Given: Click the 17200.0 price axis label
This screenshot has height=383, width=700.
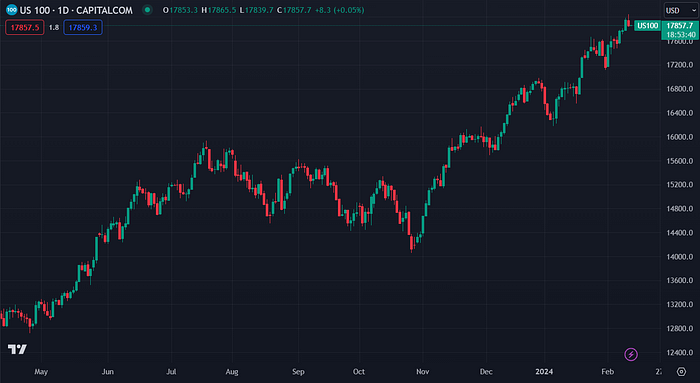Looking at the screenshot, I should [680, 65].
